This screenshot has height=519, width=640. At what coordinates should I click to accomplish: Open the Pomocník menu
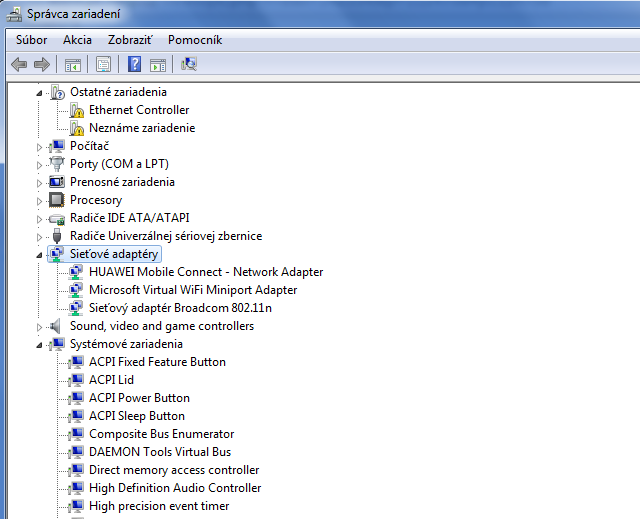pos(195,40)
